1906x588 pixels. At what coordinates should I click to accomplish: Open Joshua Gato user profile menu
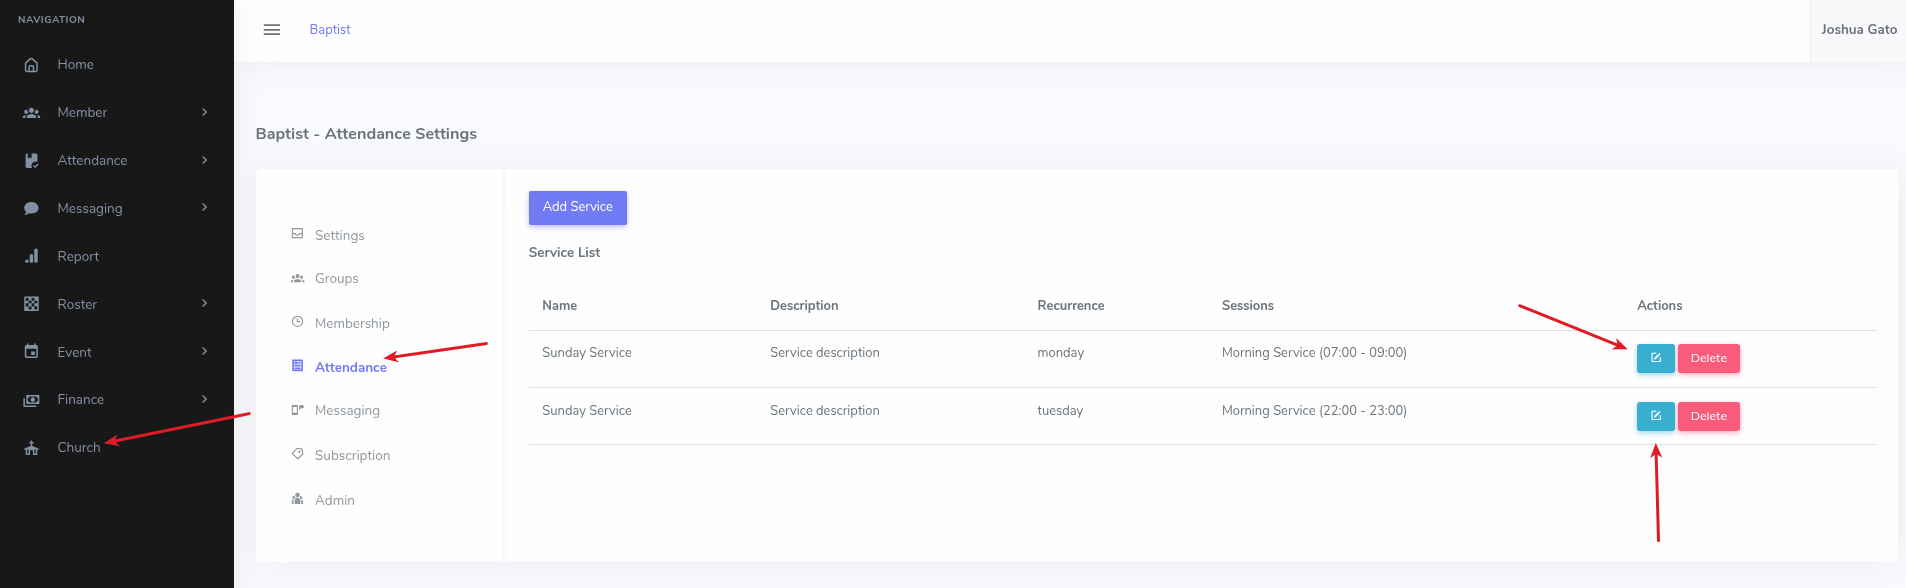tap(1857, 30)
